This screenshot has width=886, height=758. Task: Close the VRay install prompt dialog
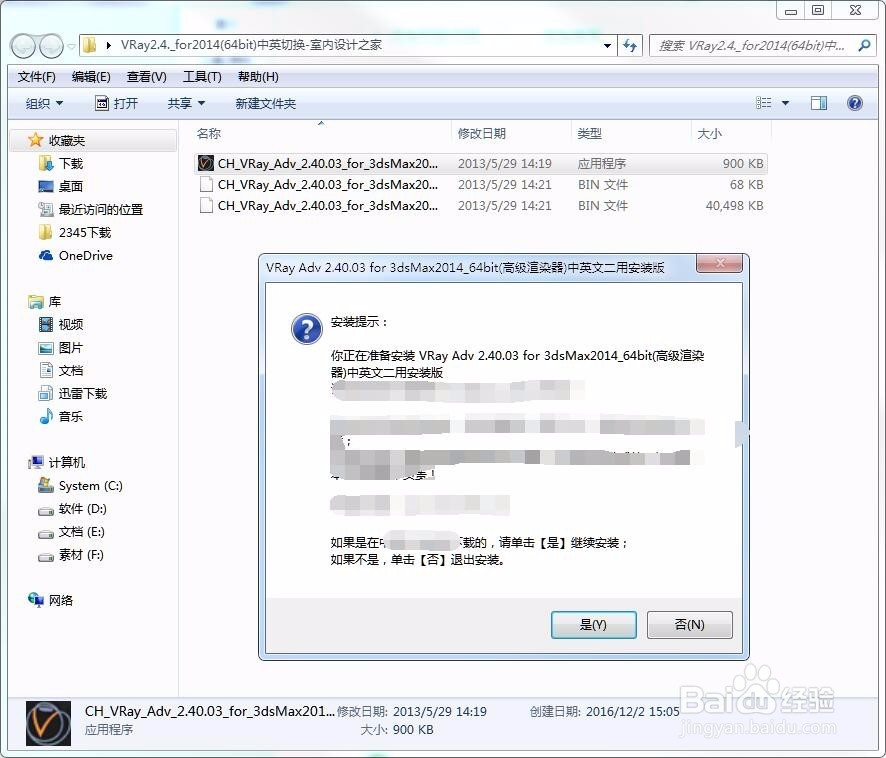pos(719,263)
